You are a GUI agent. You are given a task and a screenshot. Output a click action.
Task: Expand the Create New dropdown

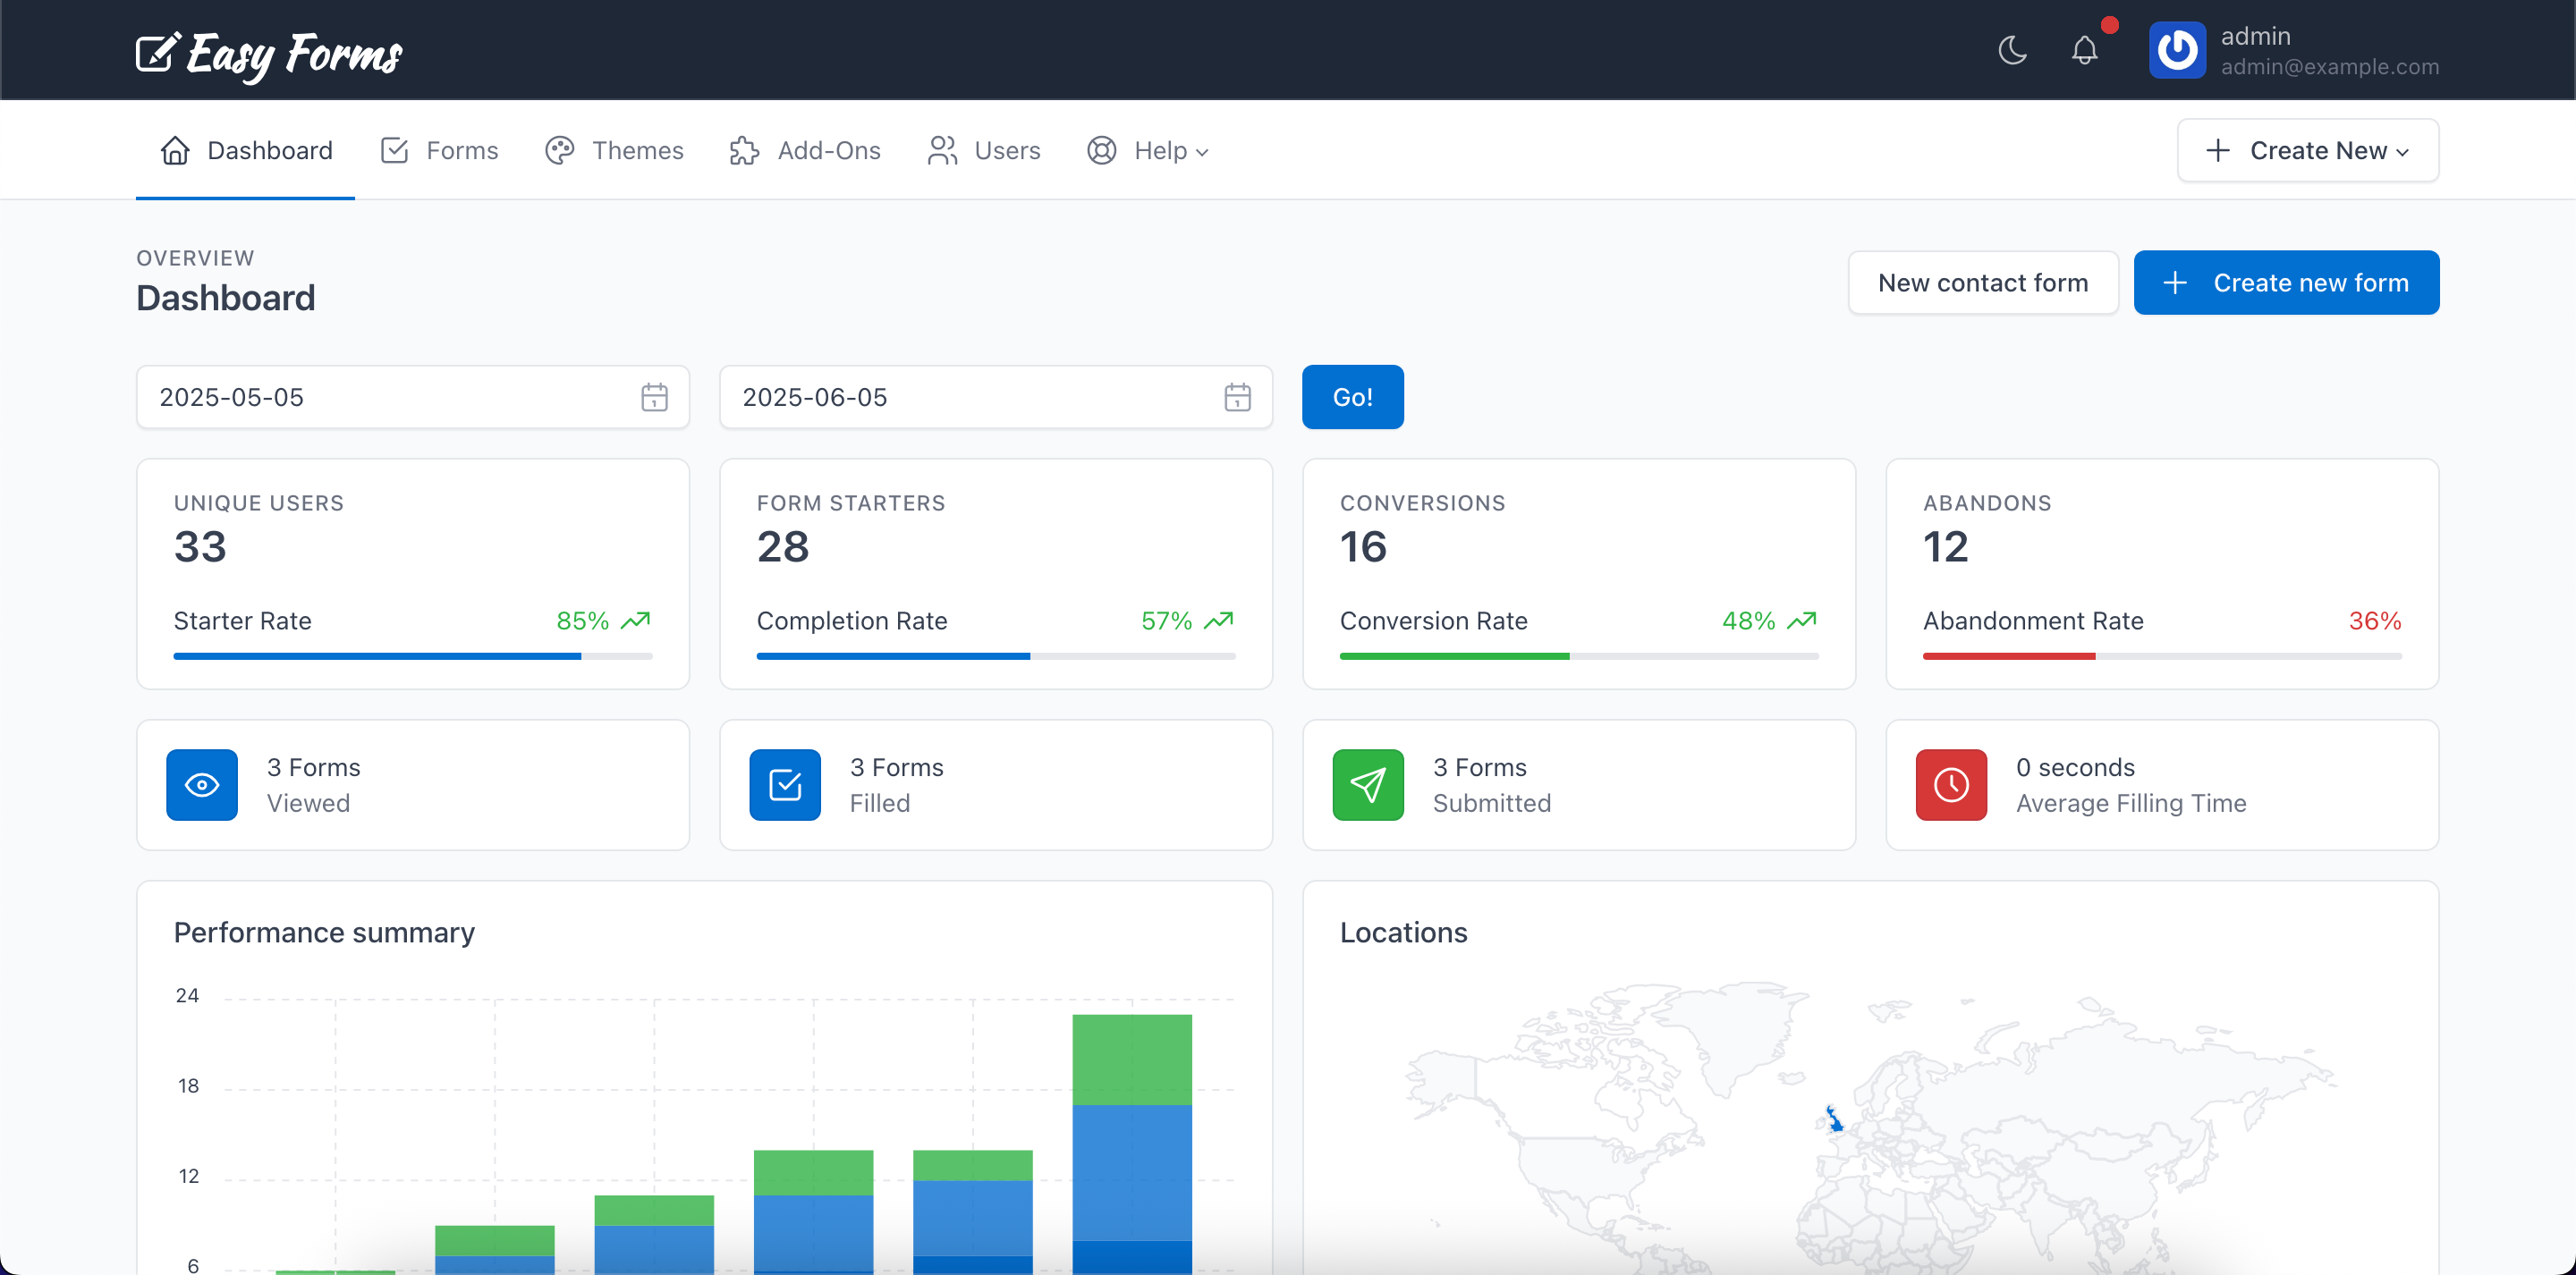tap(2307, 150)
